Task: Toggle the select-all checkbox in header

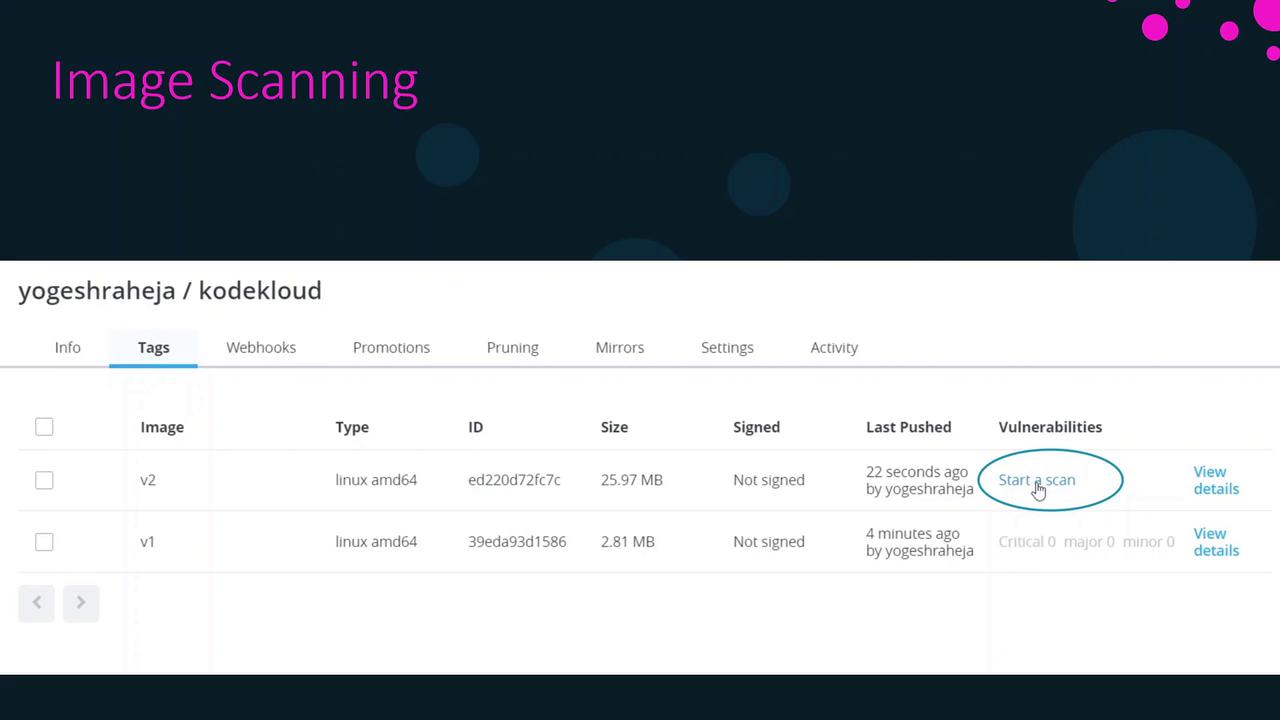Action: 44,427
